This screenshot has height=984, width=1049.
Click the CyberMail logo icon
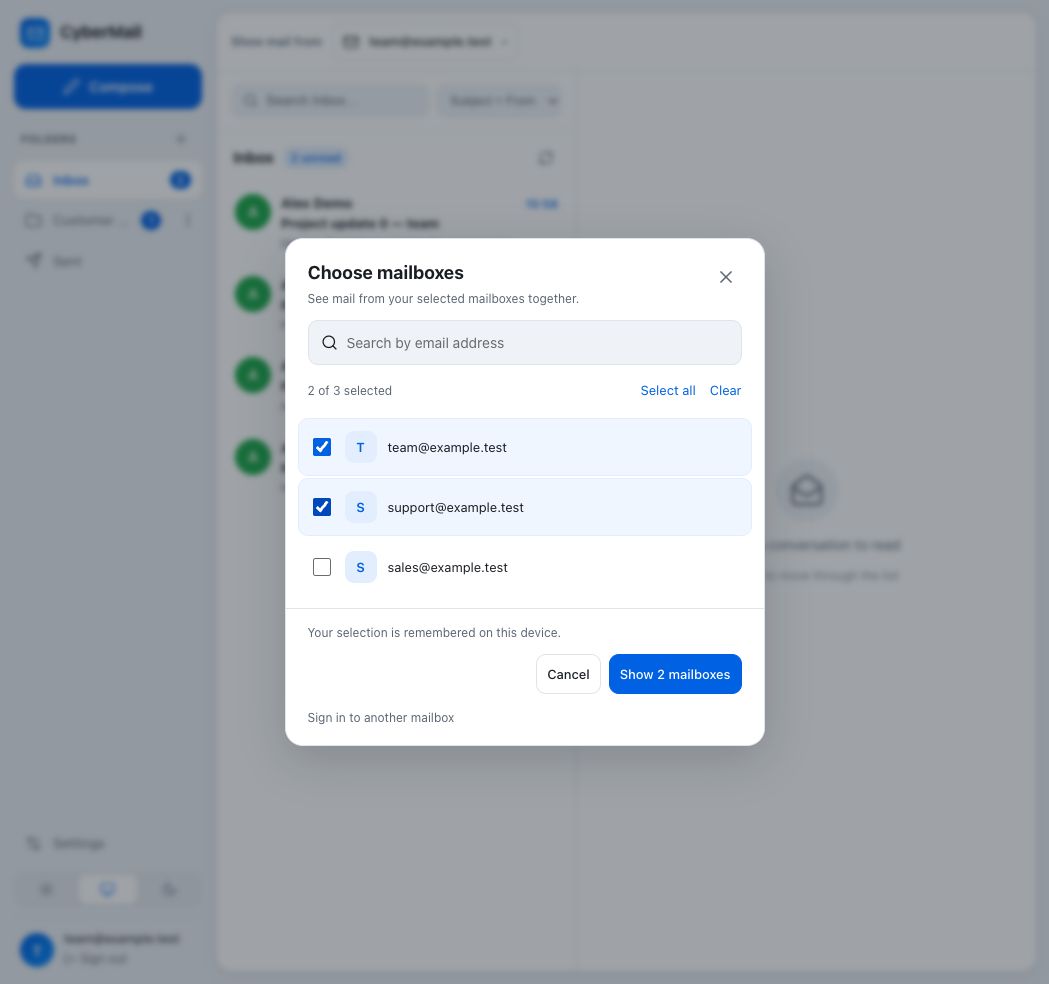click(35, 32)
